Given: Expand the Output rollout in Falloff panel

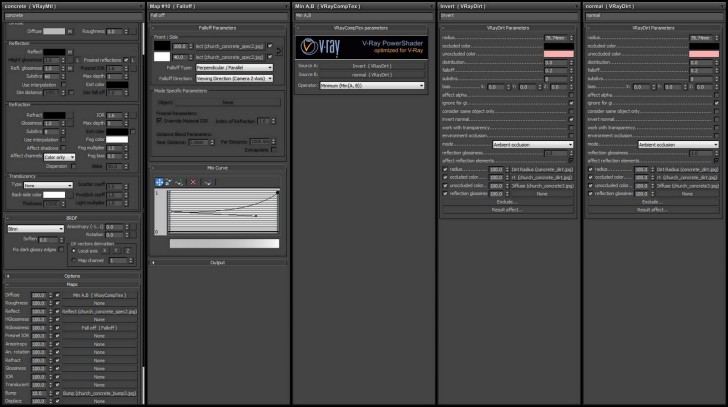Looking at the screenshot, I should pyautogui.click(x=217, y=263).
